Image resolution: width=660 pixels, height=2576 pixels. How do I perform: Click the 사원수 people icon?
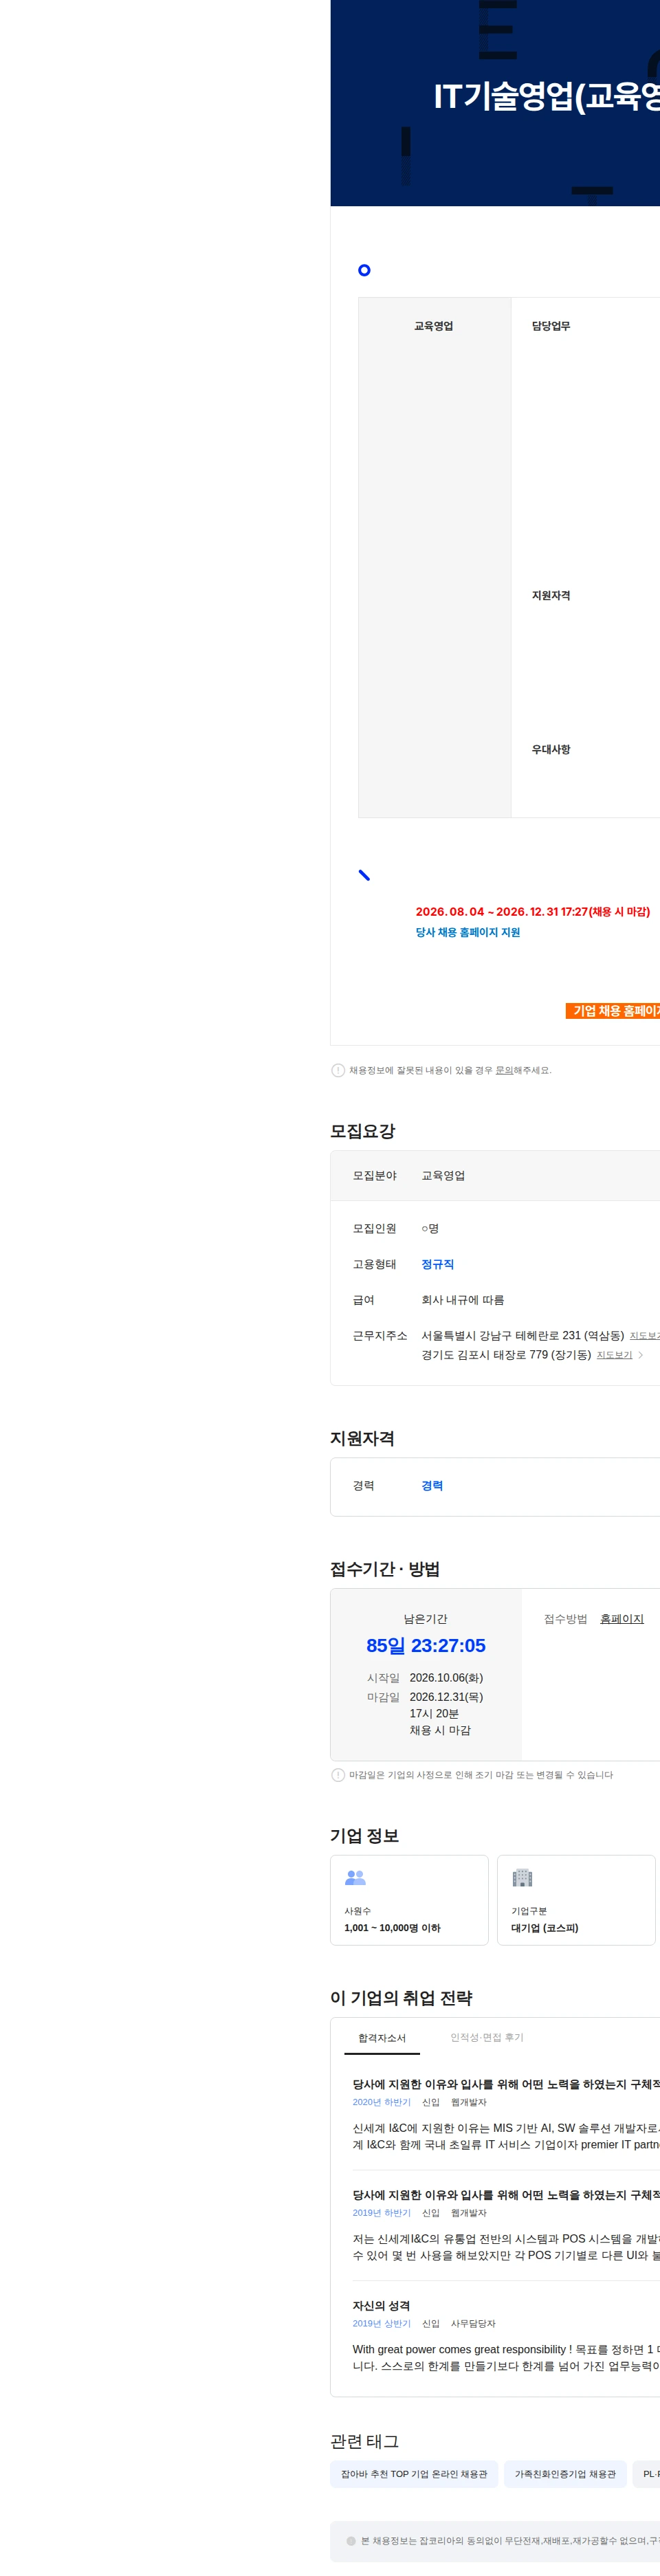click(x=355, y=1877)
